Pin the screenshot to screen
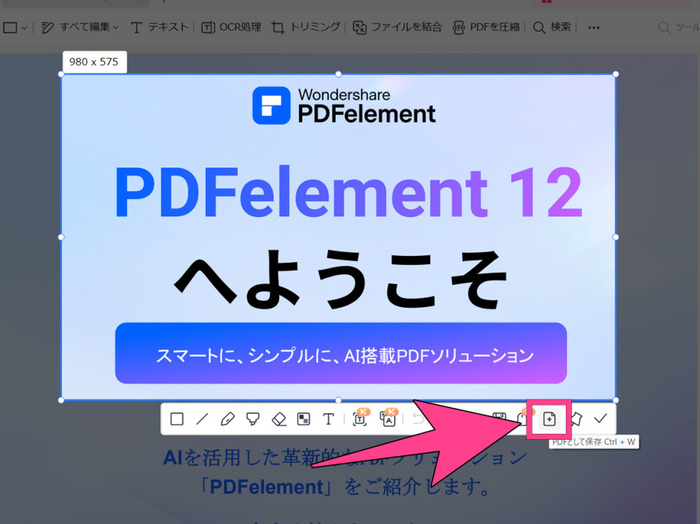Image resolution: width=700 pixels, height=524 pixels. click(x=577, y=419)
